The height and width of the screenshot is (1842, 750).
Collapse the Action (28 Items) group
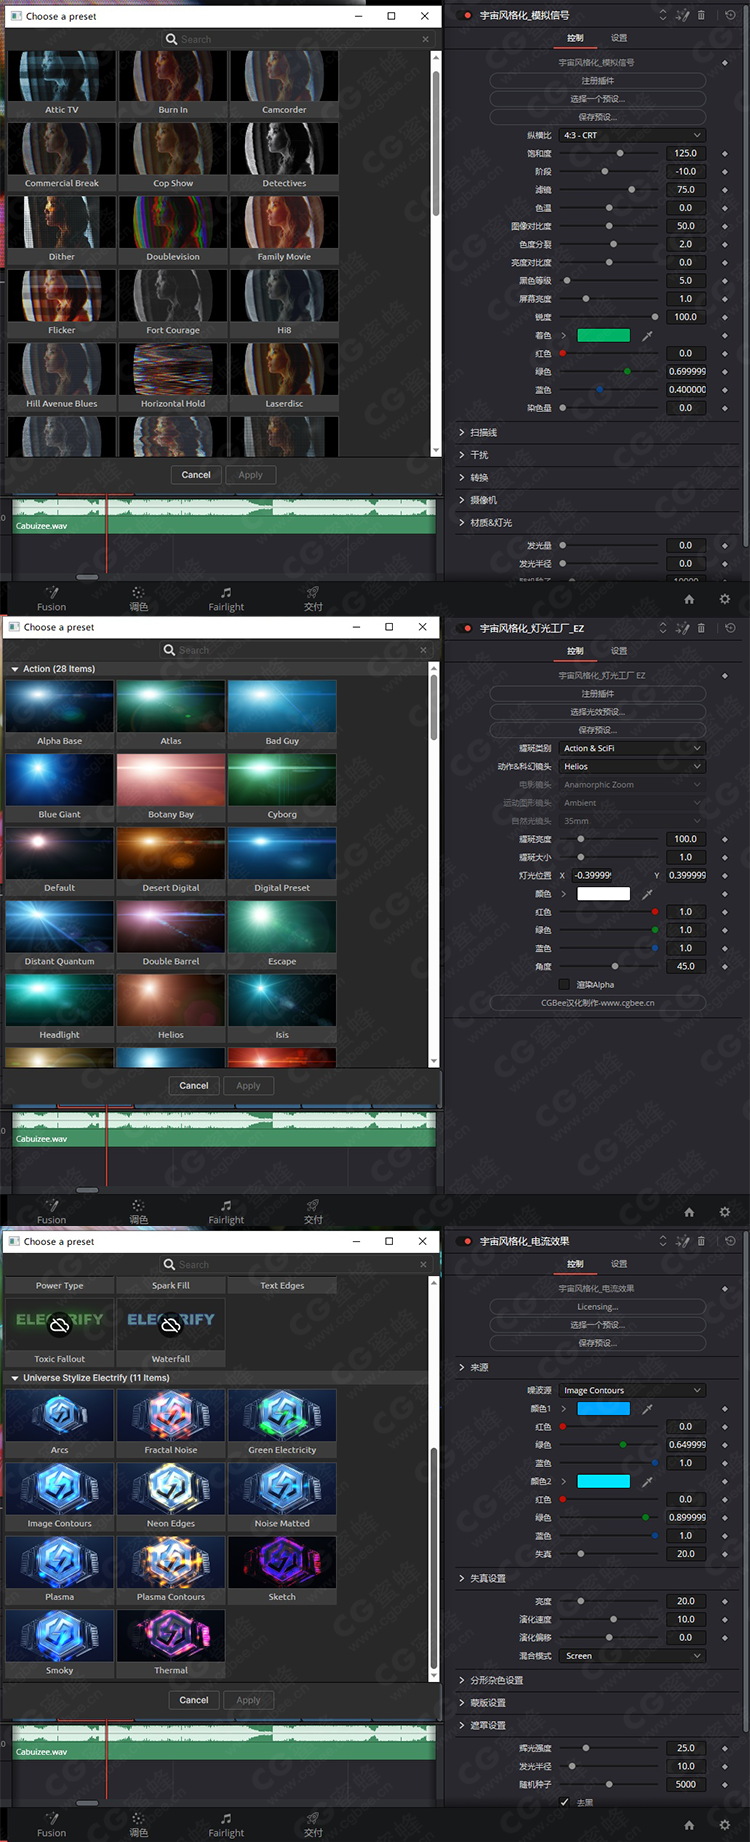click(15, 669)
